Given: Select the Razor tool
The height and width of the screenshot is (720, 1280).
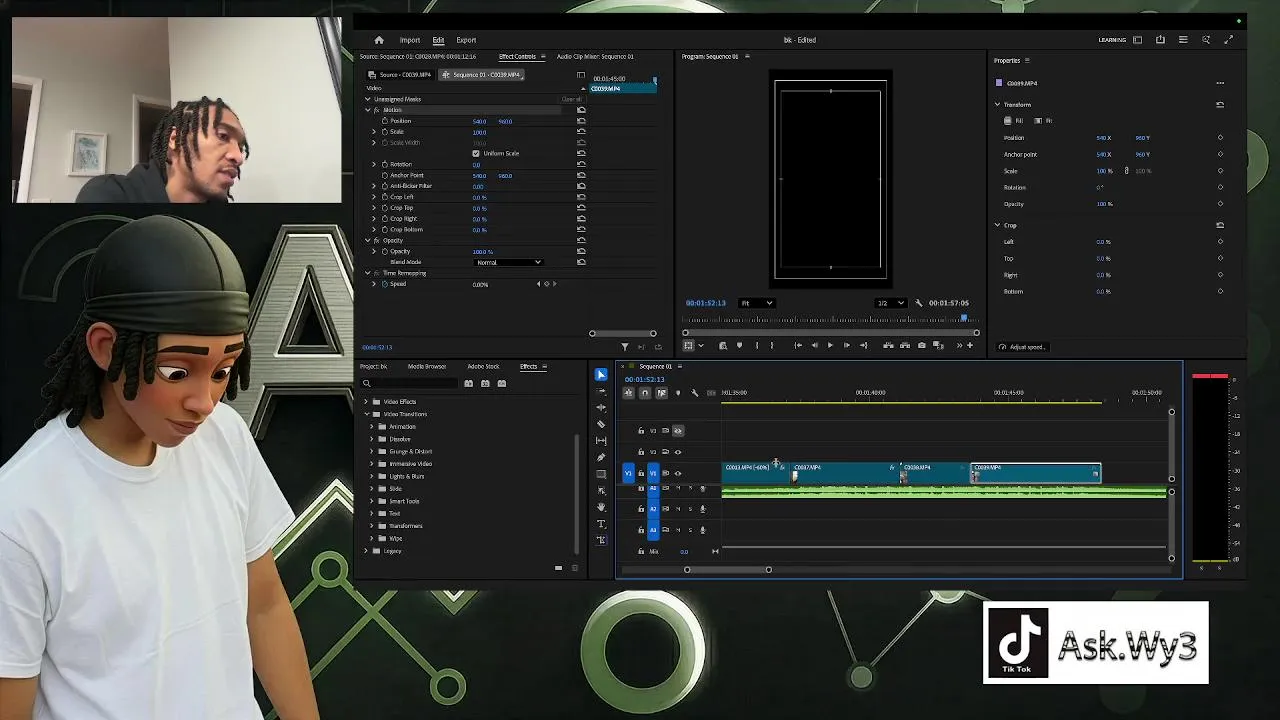Looking at the screenshot, I should tap(601, 424).
